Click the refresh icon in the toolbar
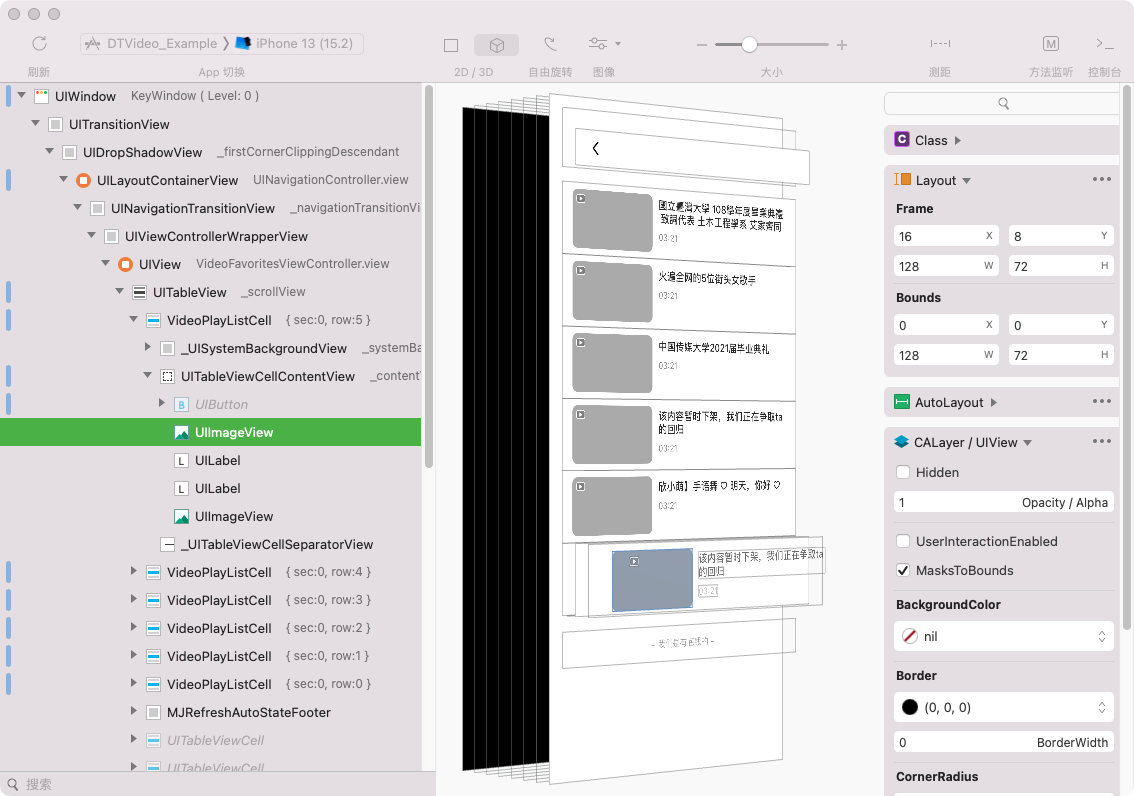 click(40, 43)
